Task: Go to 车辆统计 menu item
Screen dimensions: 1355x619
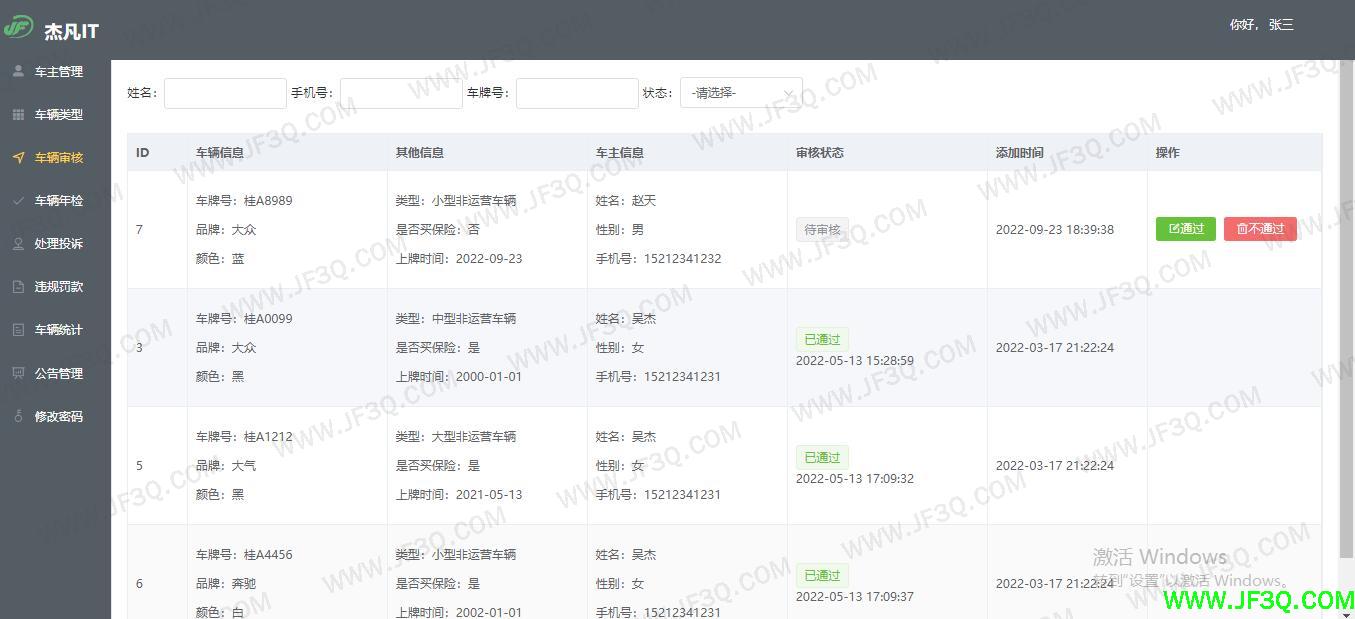Action: click(x=58, y=330)
